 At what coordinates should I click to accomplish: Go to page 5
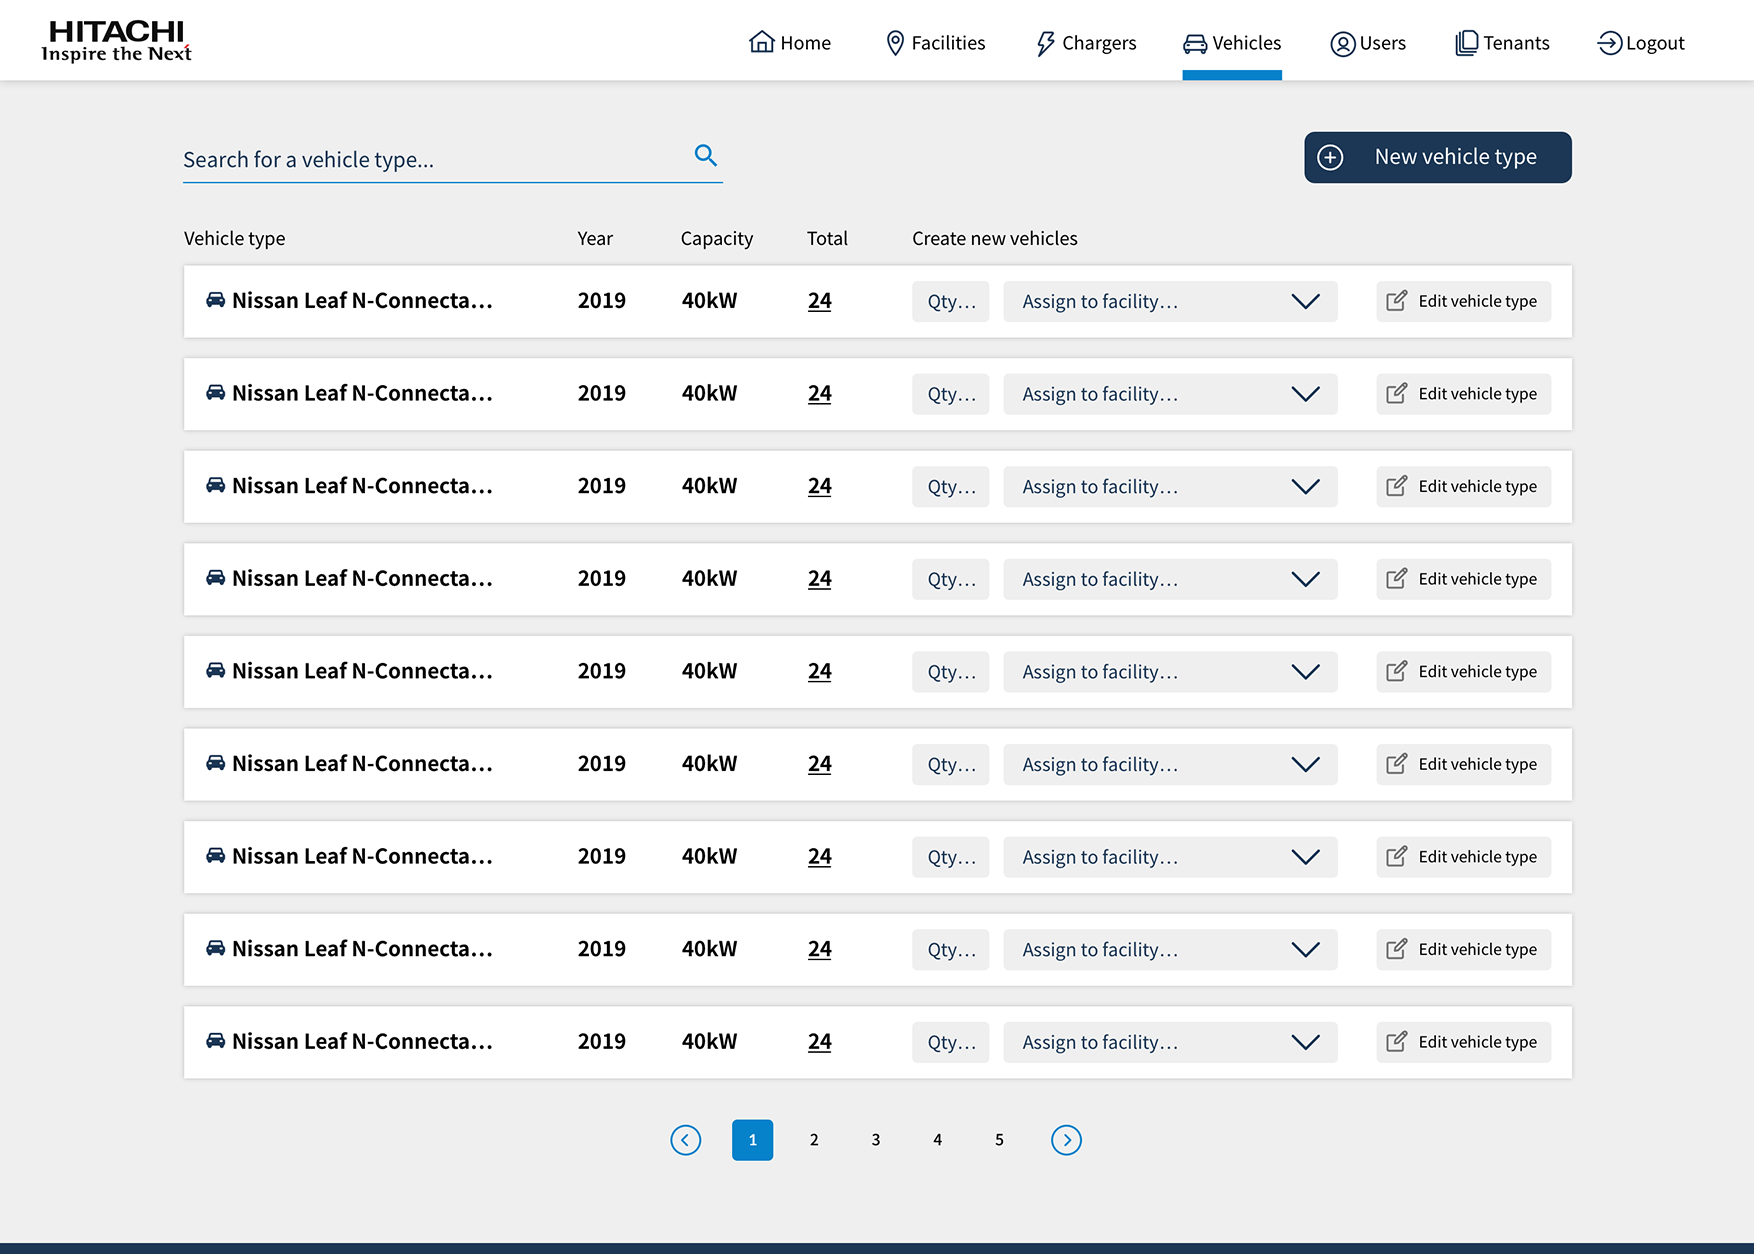(x=999, y=1140)
